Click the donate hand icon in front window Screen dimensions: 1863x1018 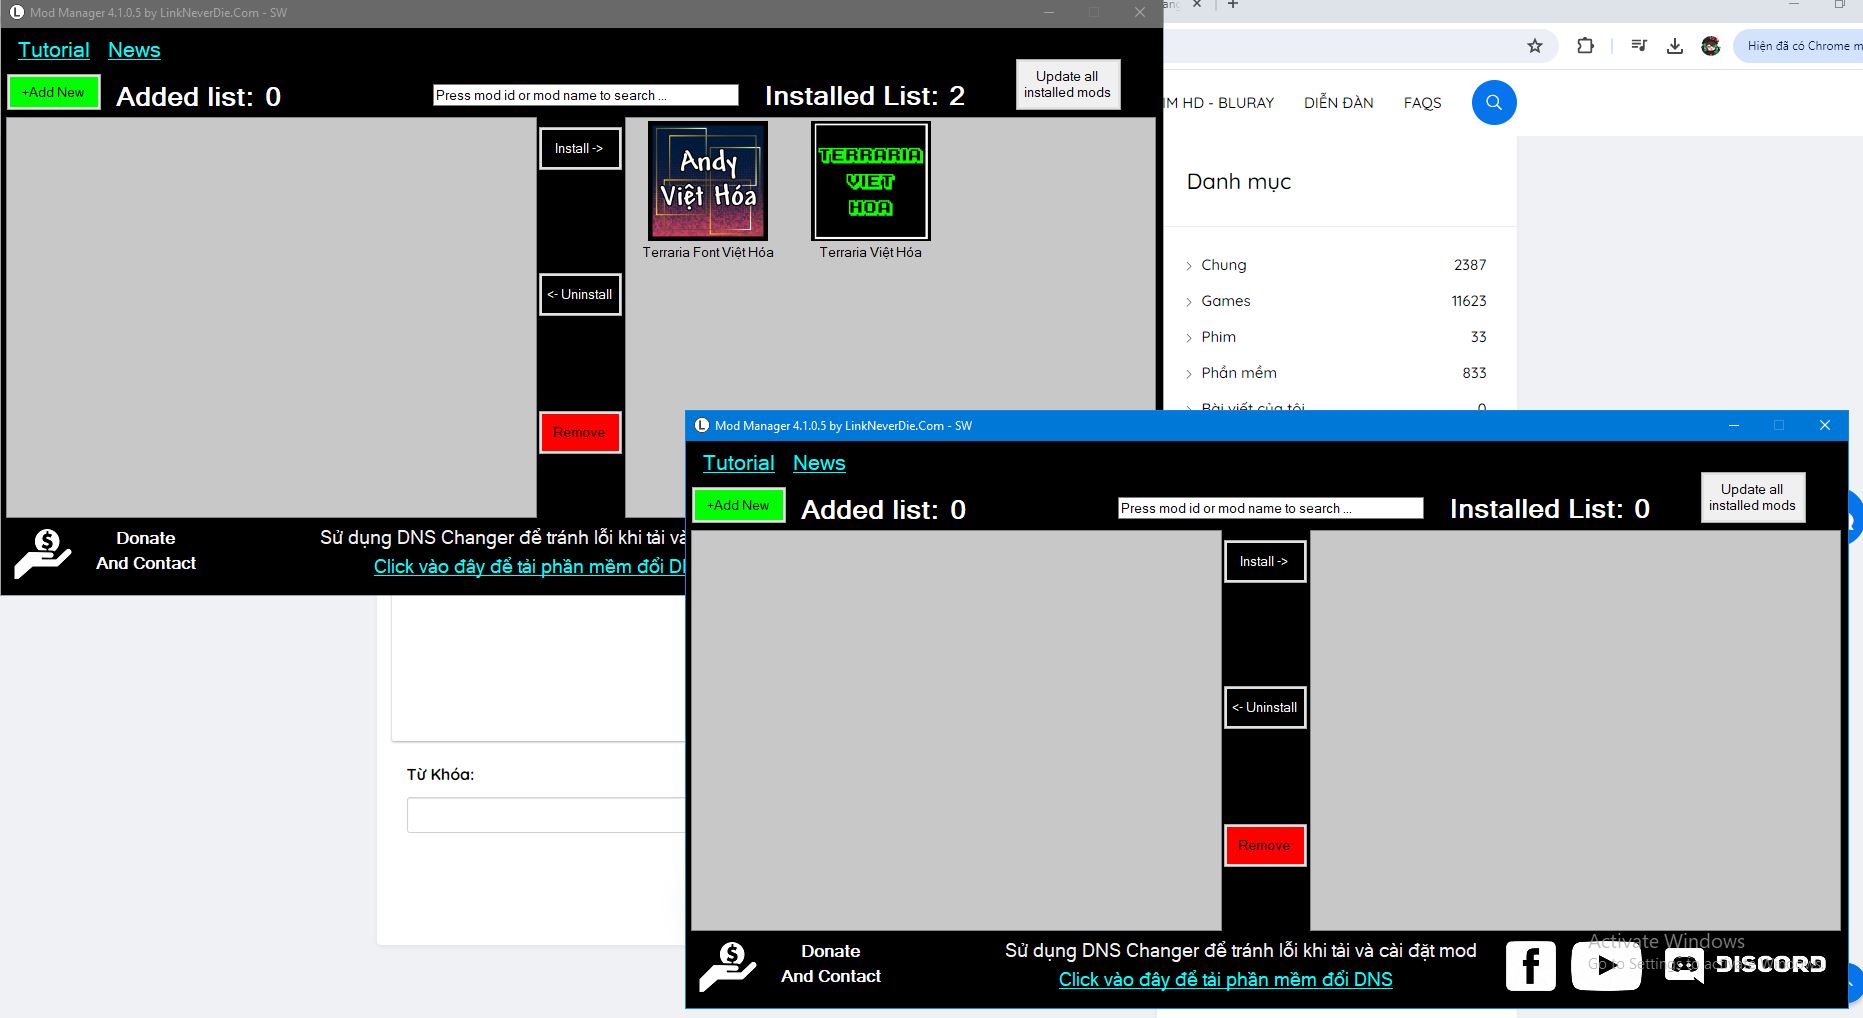tap(727, 966)
